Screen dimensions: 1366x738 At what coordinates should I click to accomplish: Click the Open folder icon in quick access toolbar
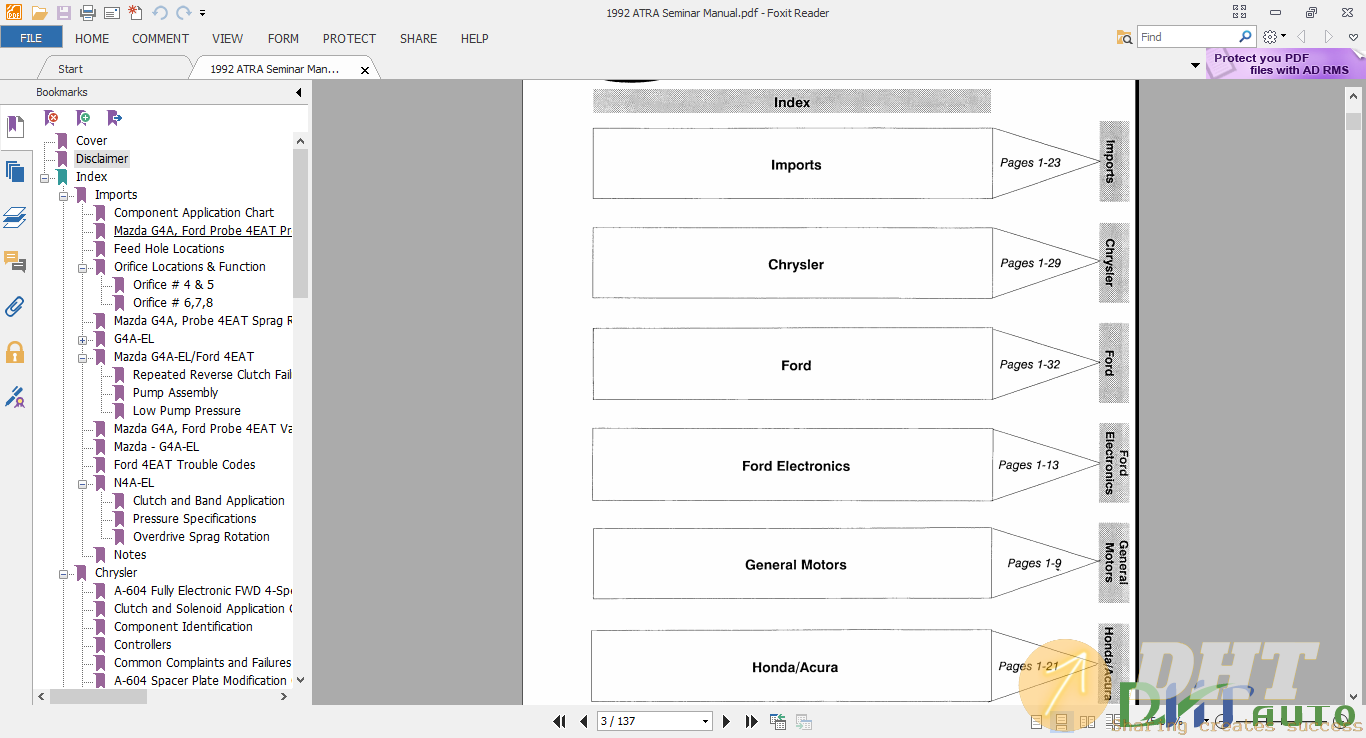40,13
